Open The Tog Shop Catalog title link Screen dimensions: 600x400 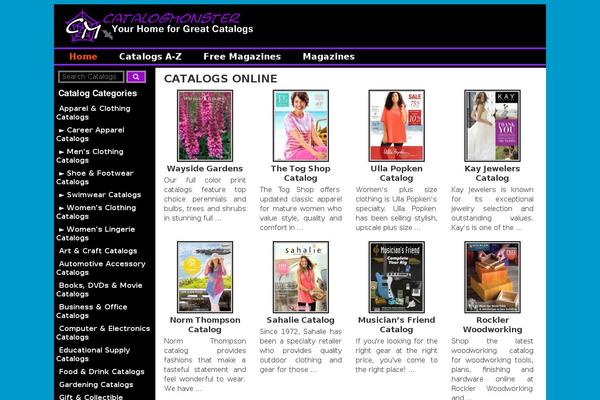301,173
